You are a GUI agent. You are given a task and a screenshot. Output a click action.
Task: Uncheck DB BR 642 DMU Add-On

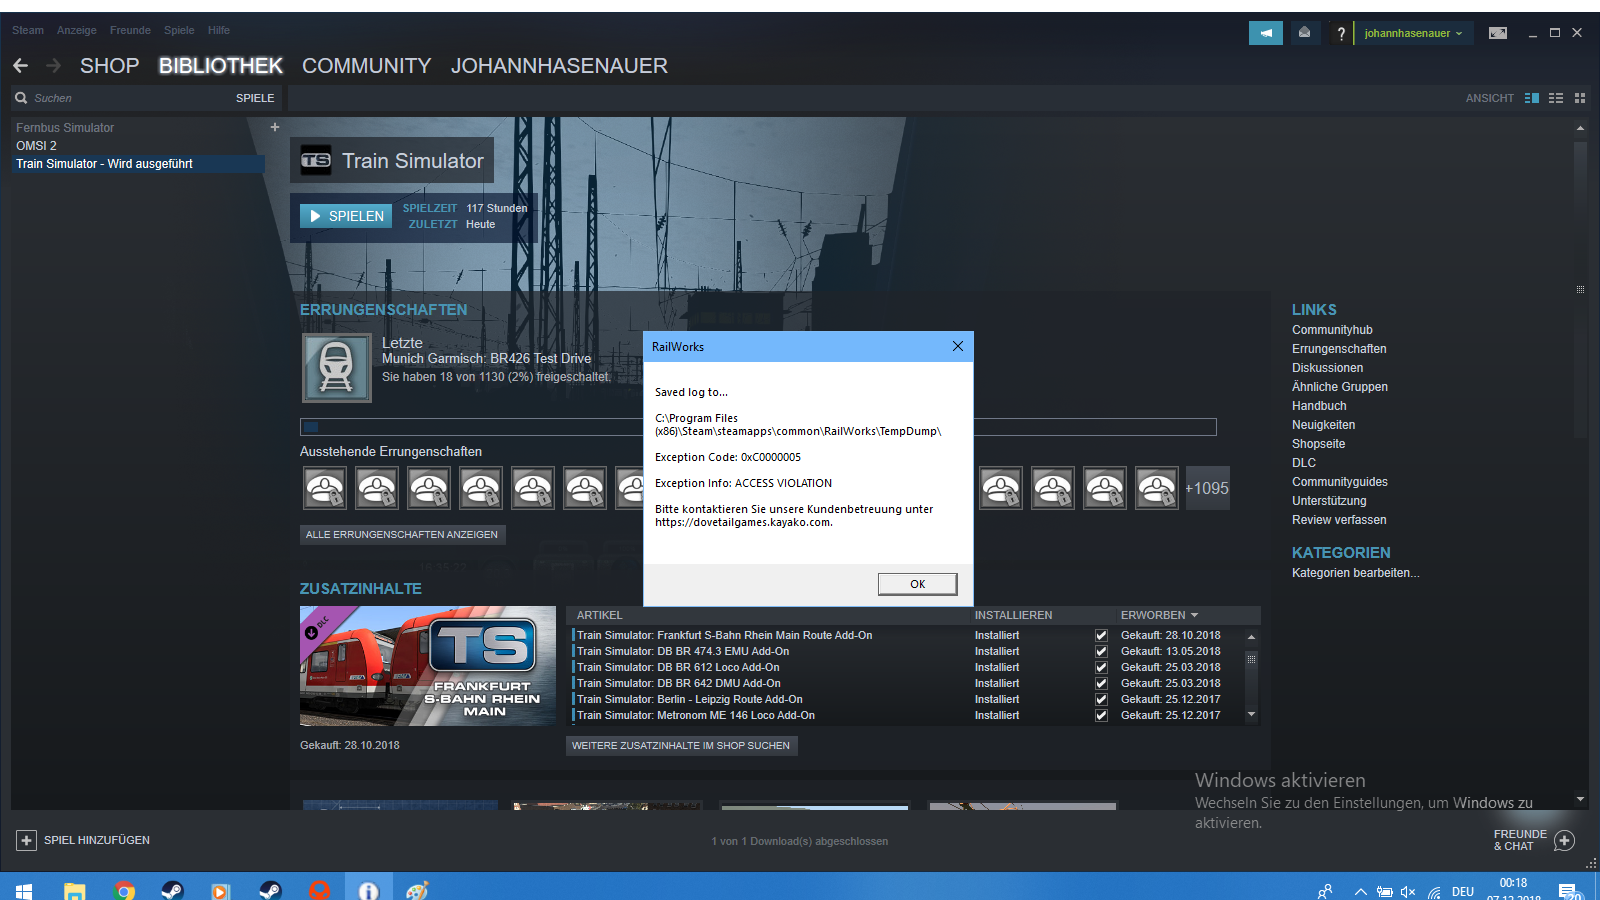pyautogui.click(x=1101, y=683)
